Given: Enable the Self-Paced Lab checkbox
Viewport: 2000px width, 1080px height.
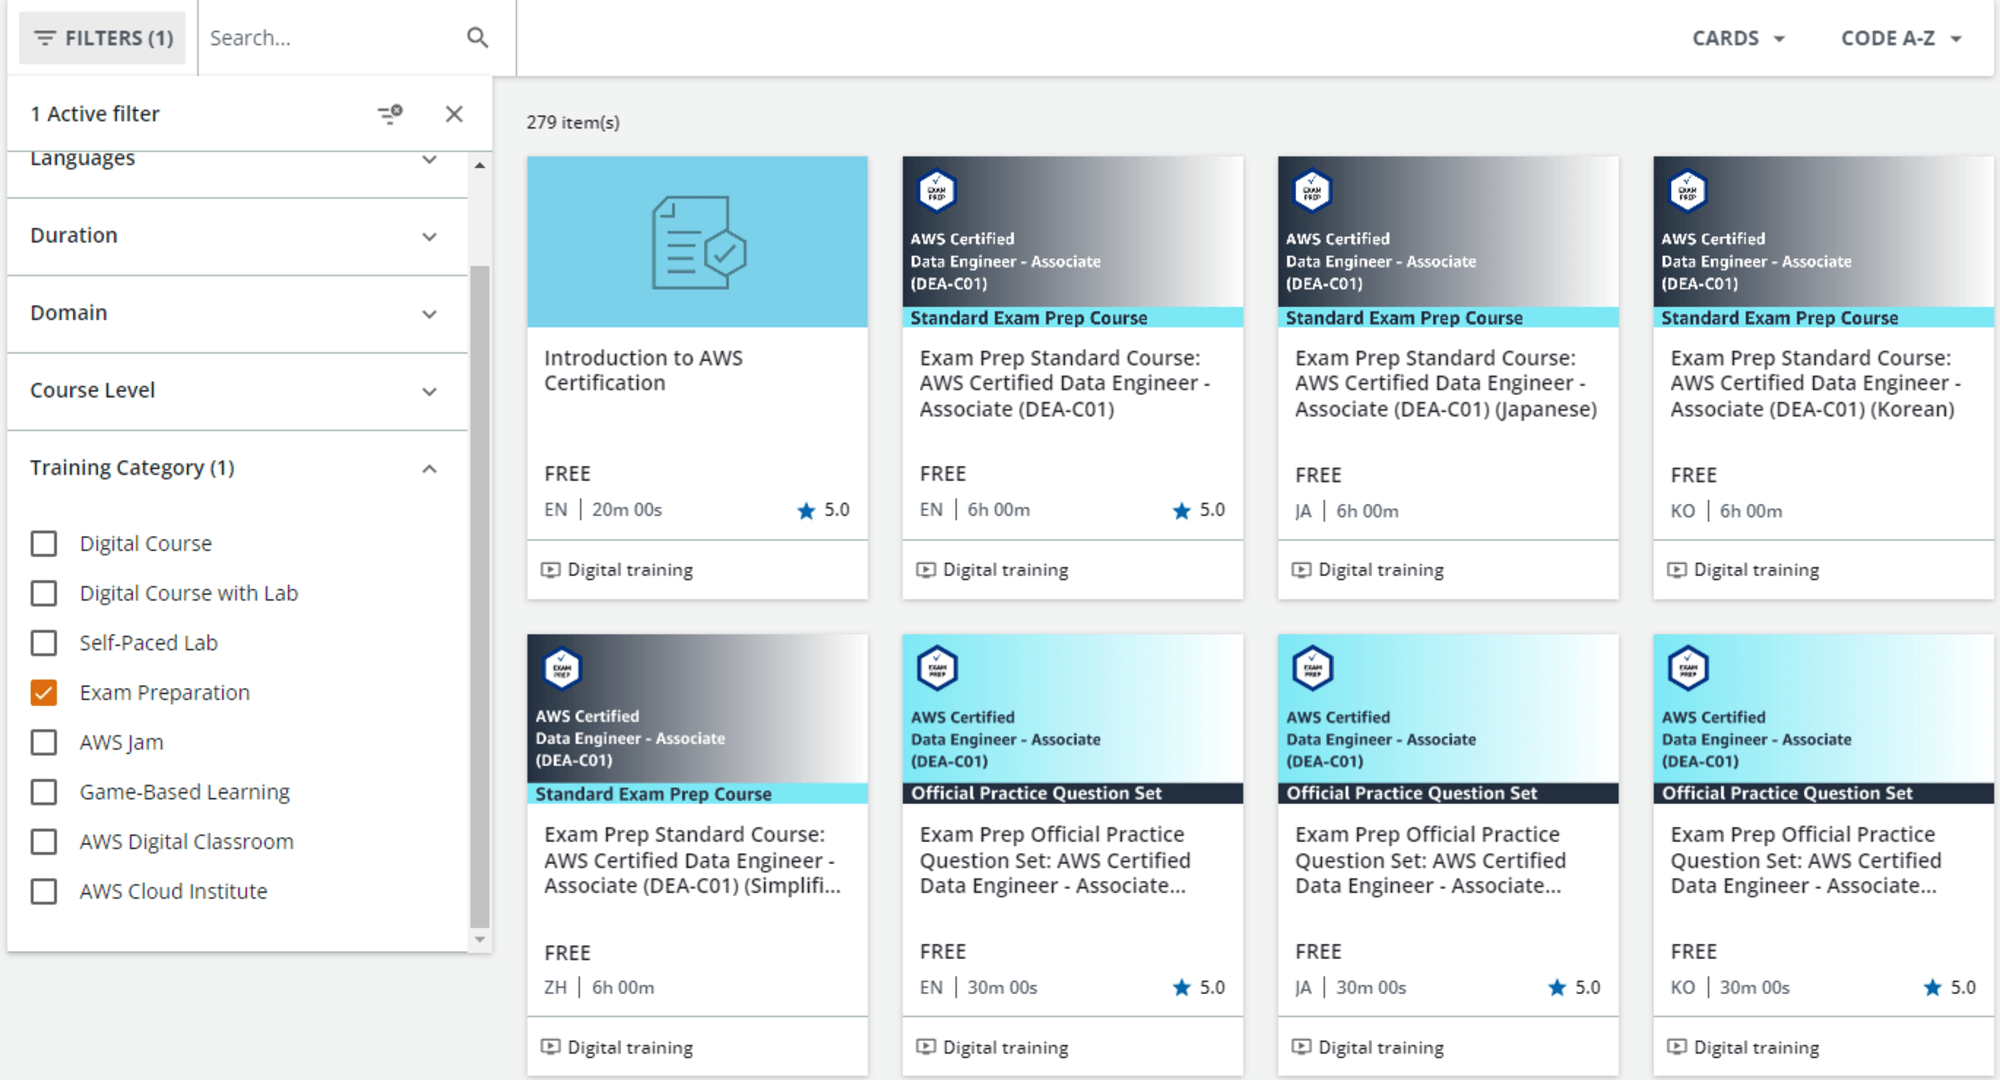Looking at the screenshot, I should pyautogui.click(x=45, y=642).
